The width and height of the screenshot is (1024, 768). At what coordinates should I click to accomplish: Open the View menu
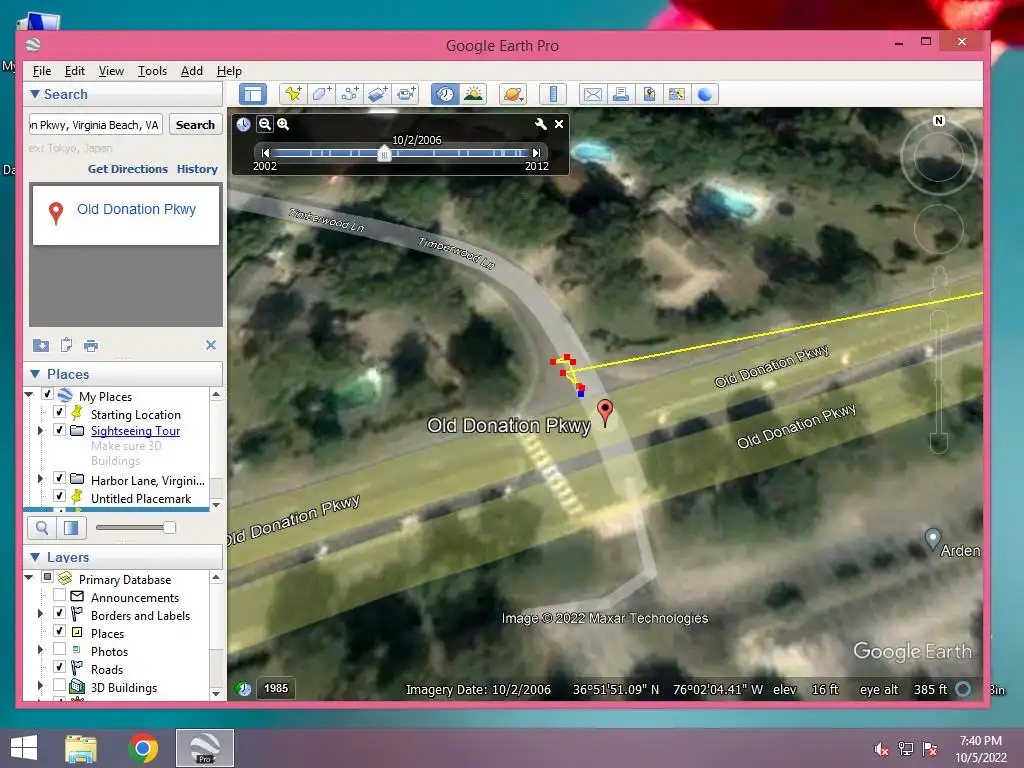coord(111,71)
